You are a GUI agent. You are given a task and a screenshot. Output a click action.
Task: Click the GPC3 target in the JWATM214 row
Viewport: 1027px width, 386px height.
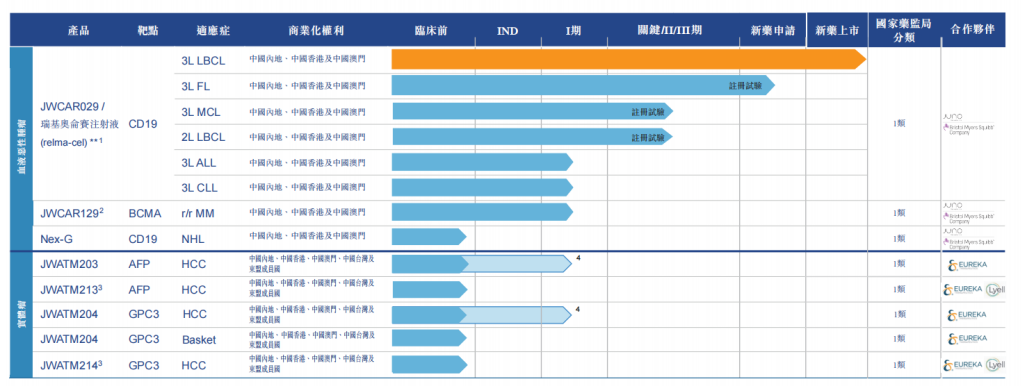click(144, 365)
